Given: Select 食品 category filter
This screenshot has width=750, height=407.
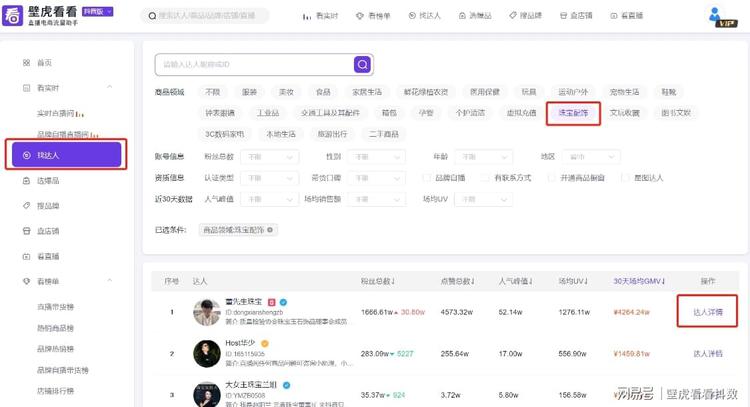Looking at the screenshot, I should pos(323,92).
